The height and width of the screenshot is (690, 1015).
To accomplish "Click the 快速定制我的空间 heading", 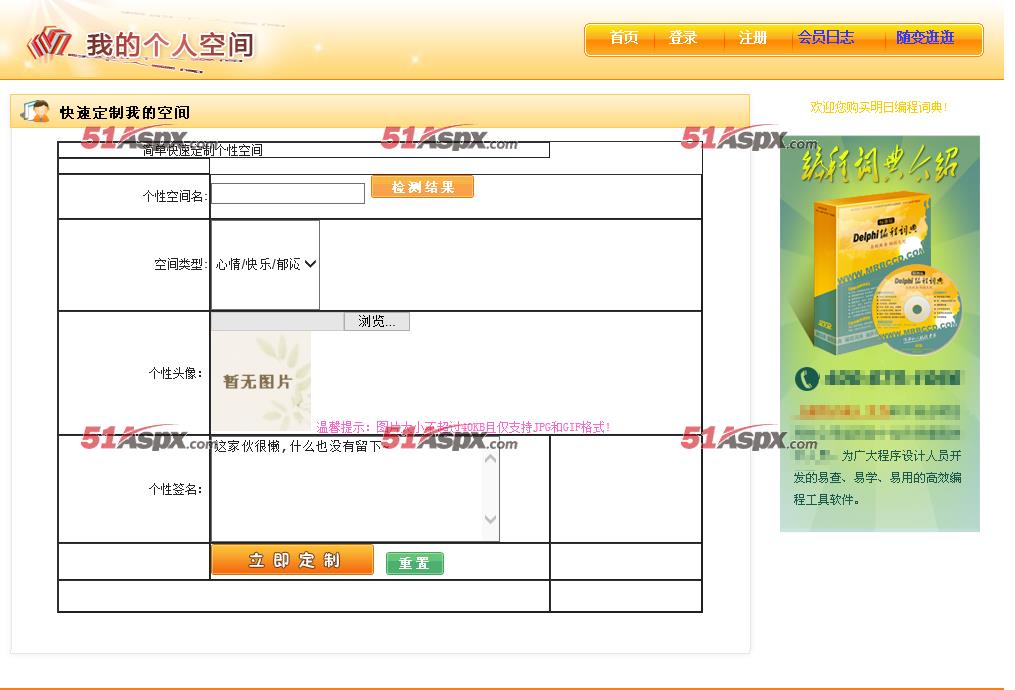I will pos(125,113).
